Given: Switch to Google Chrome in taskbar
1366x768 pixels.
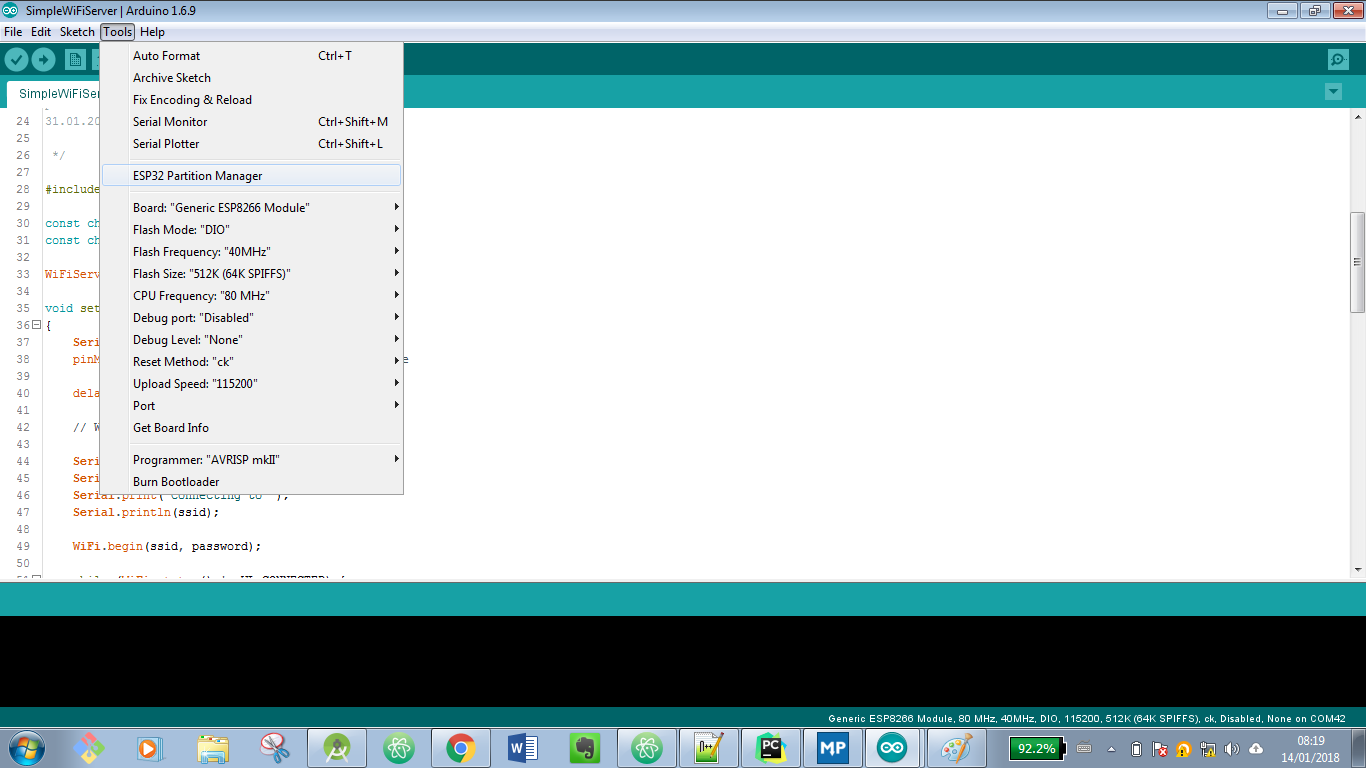Looking at the screenshot, I should pyautogui.click(x=461, y=747).
